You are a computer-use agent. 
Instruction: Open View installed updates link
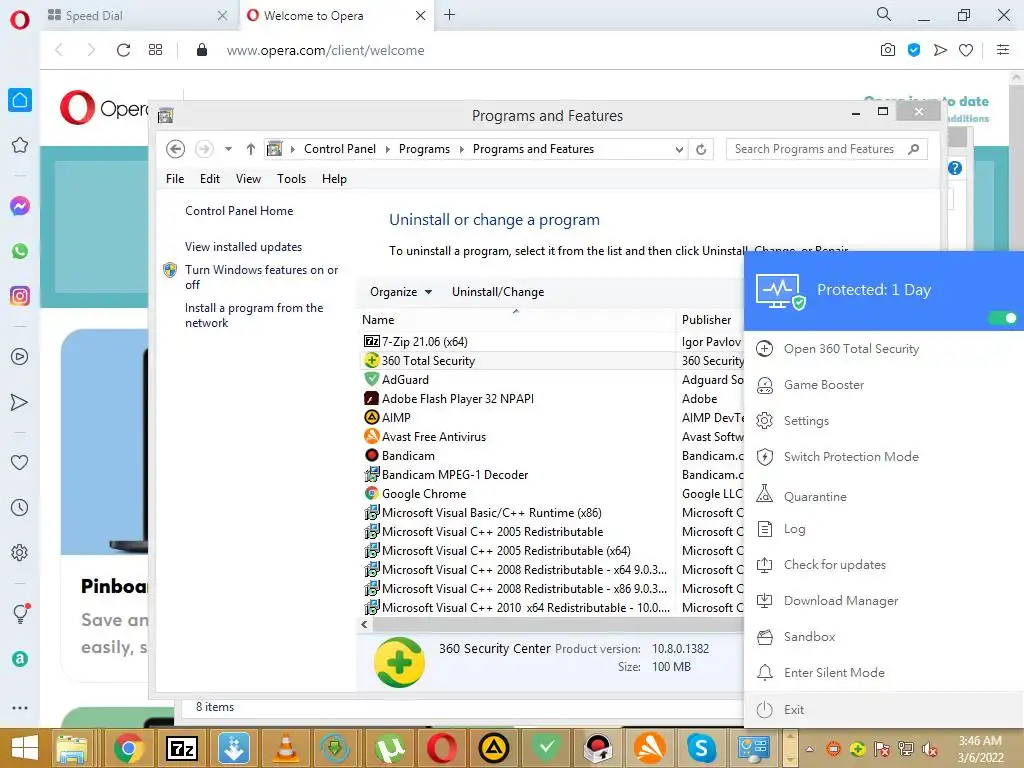click(243, 247)
